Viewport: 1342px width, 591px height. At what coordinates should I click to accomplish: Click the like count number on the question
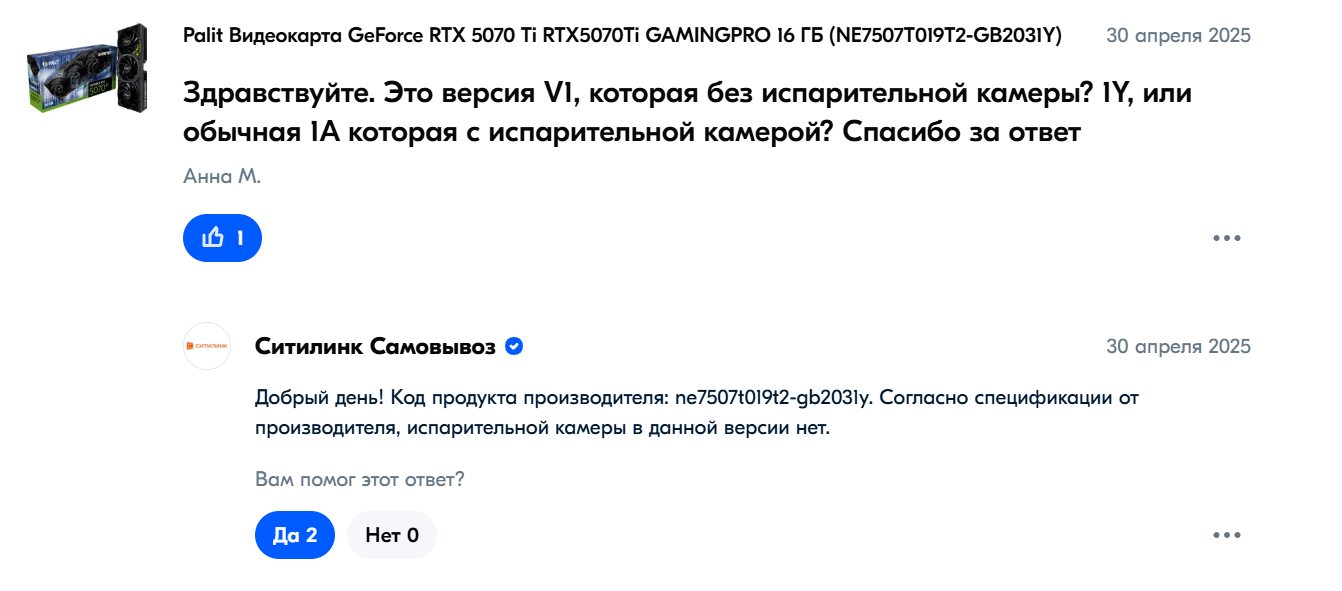(240, 238)
